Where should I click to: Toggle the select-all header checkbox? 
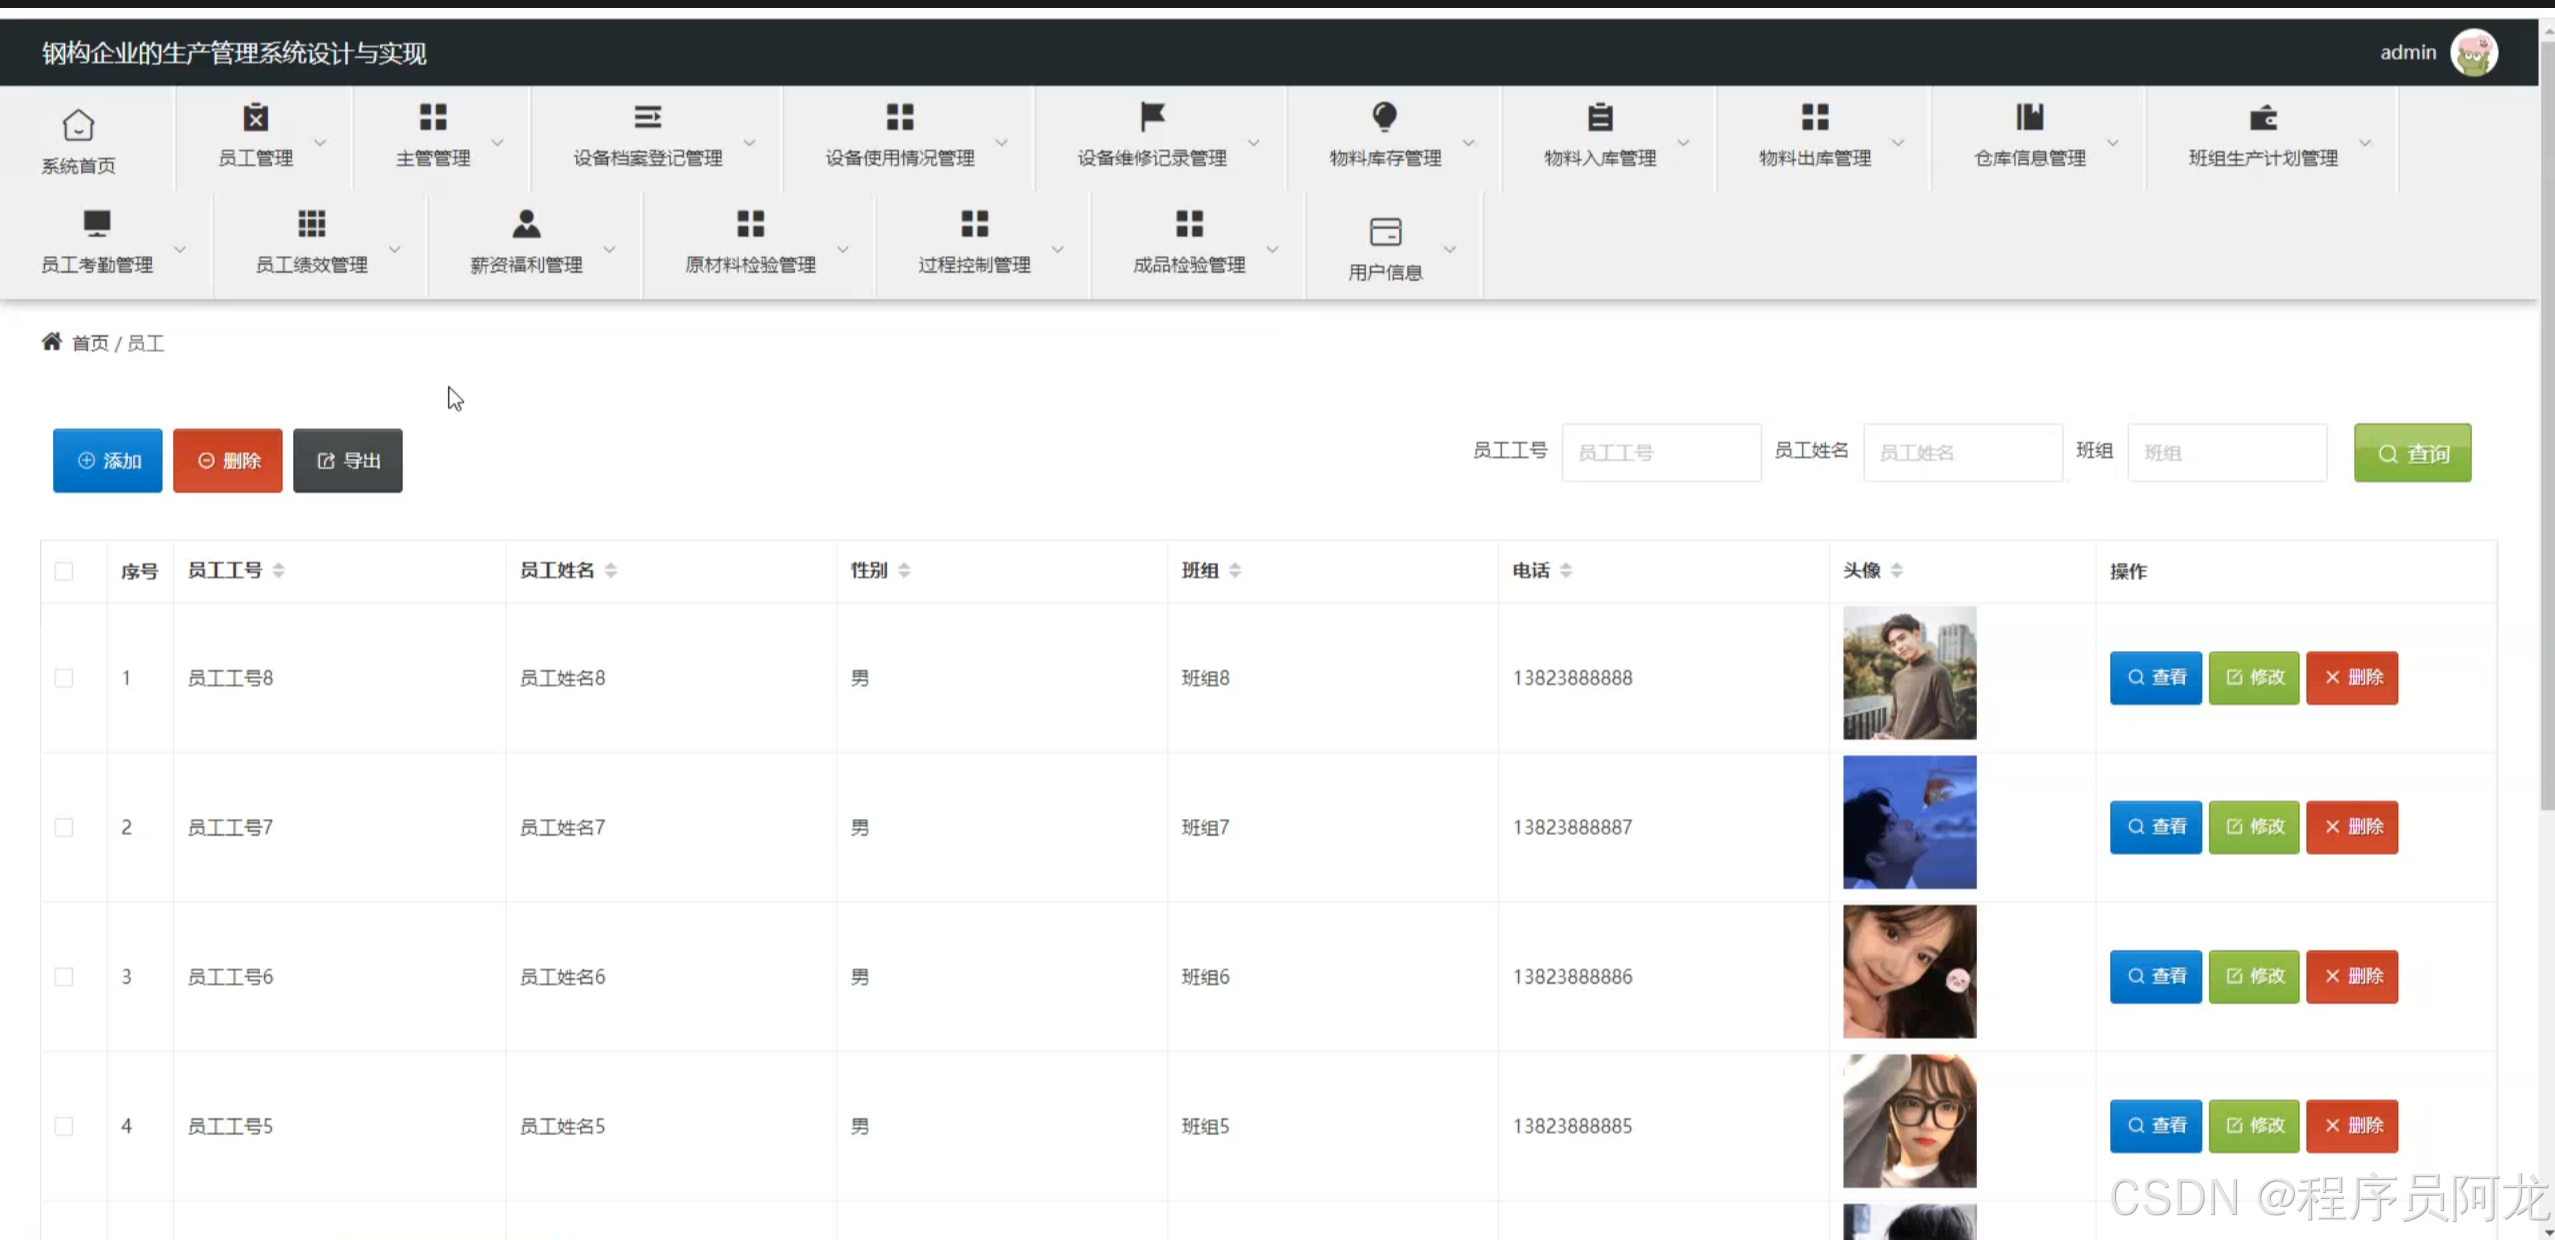pos(64,571)
